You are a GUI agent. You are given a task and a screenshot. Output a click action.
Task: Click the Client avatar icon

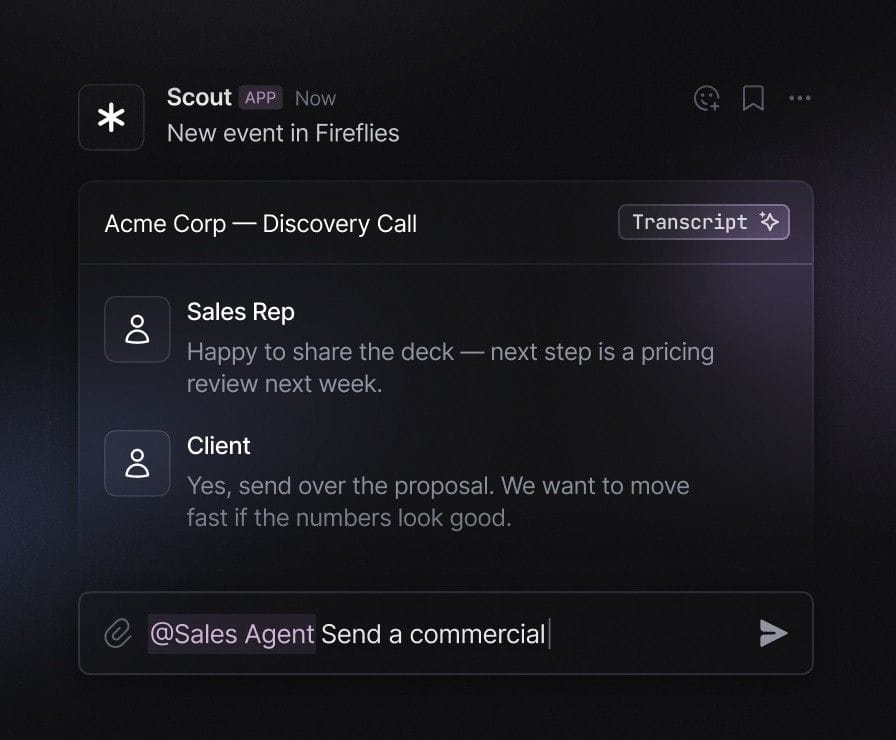click(137, 463)
